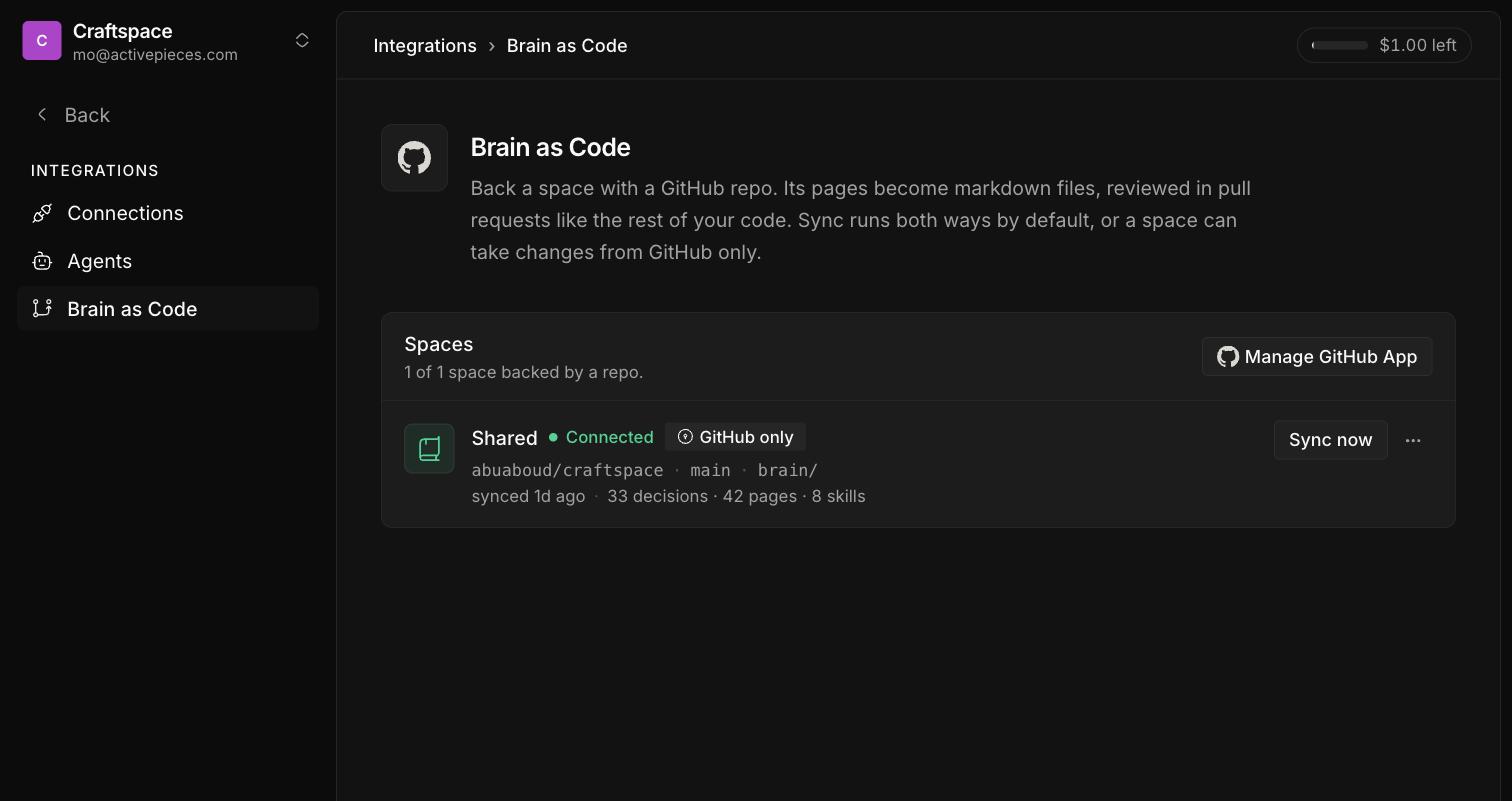This screenshot has height=801, width=1512.
Task: Click 1 of 1 space backed text
Action: pos(524,372)
